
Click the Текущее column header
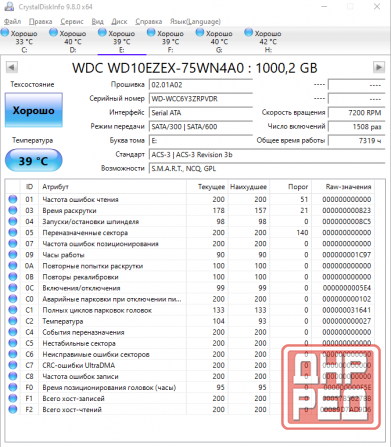pyautogui.click(x=207, y=187)
